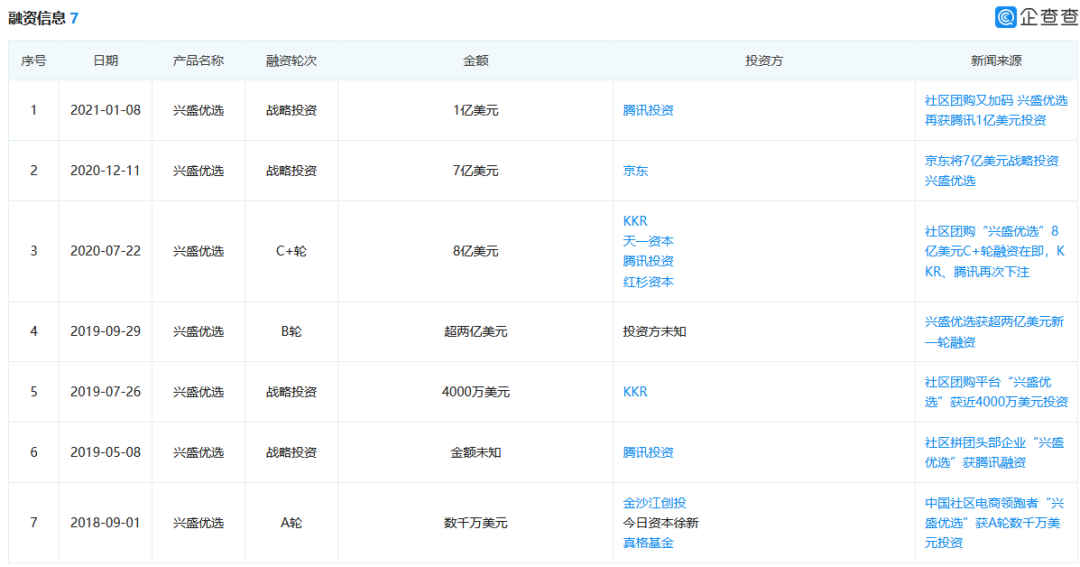The height and width of the screenshot is (567, 1080).
Task: Click 兴盛优选 product name in the 2019-05-08 row
Action: click(x=198, y=453)
